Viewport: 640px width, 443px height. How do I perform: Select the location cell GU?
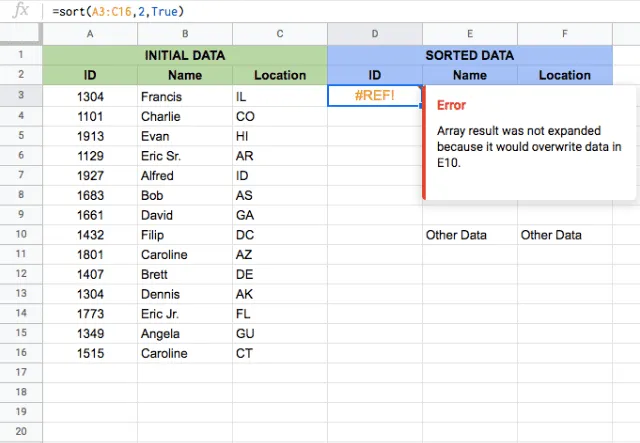tap(280, 333)
